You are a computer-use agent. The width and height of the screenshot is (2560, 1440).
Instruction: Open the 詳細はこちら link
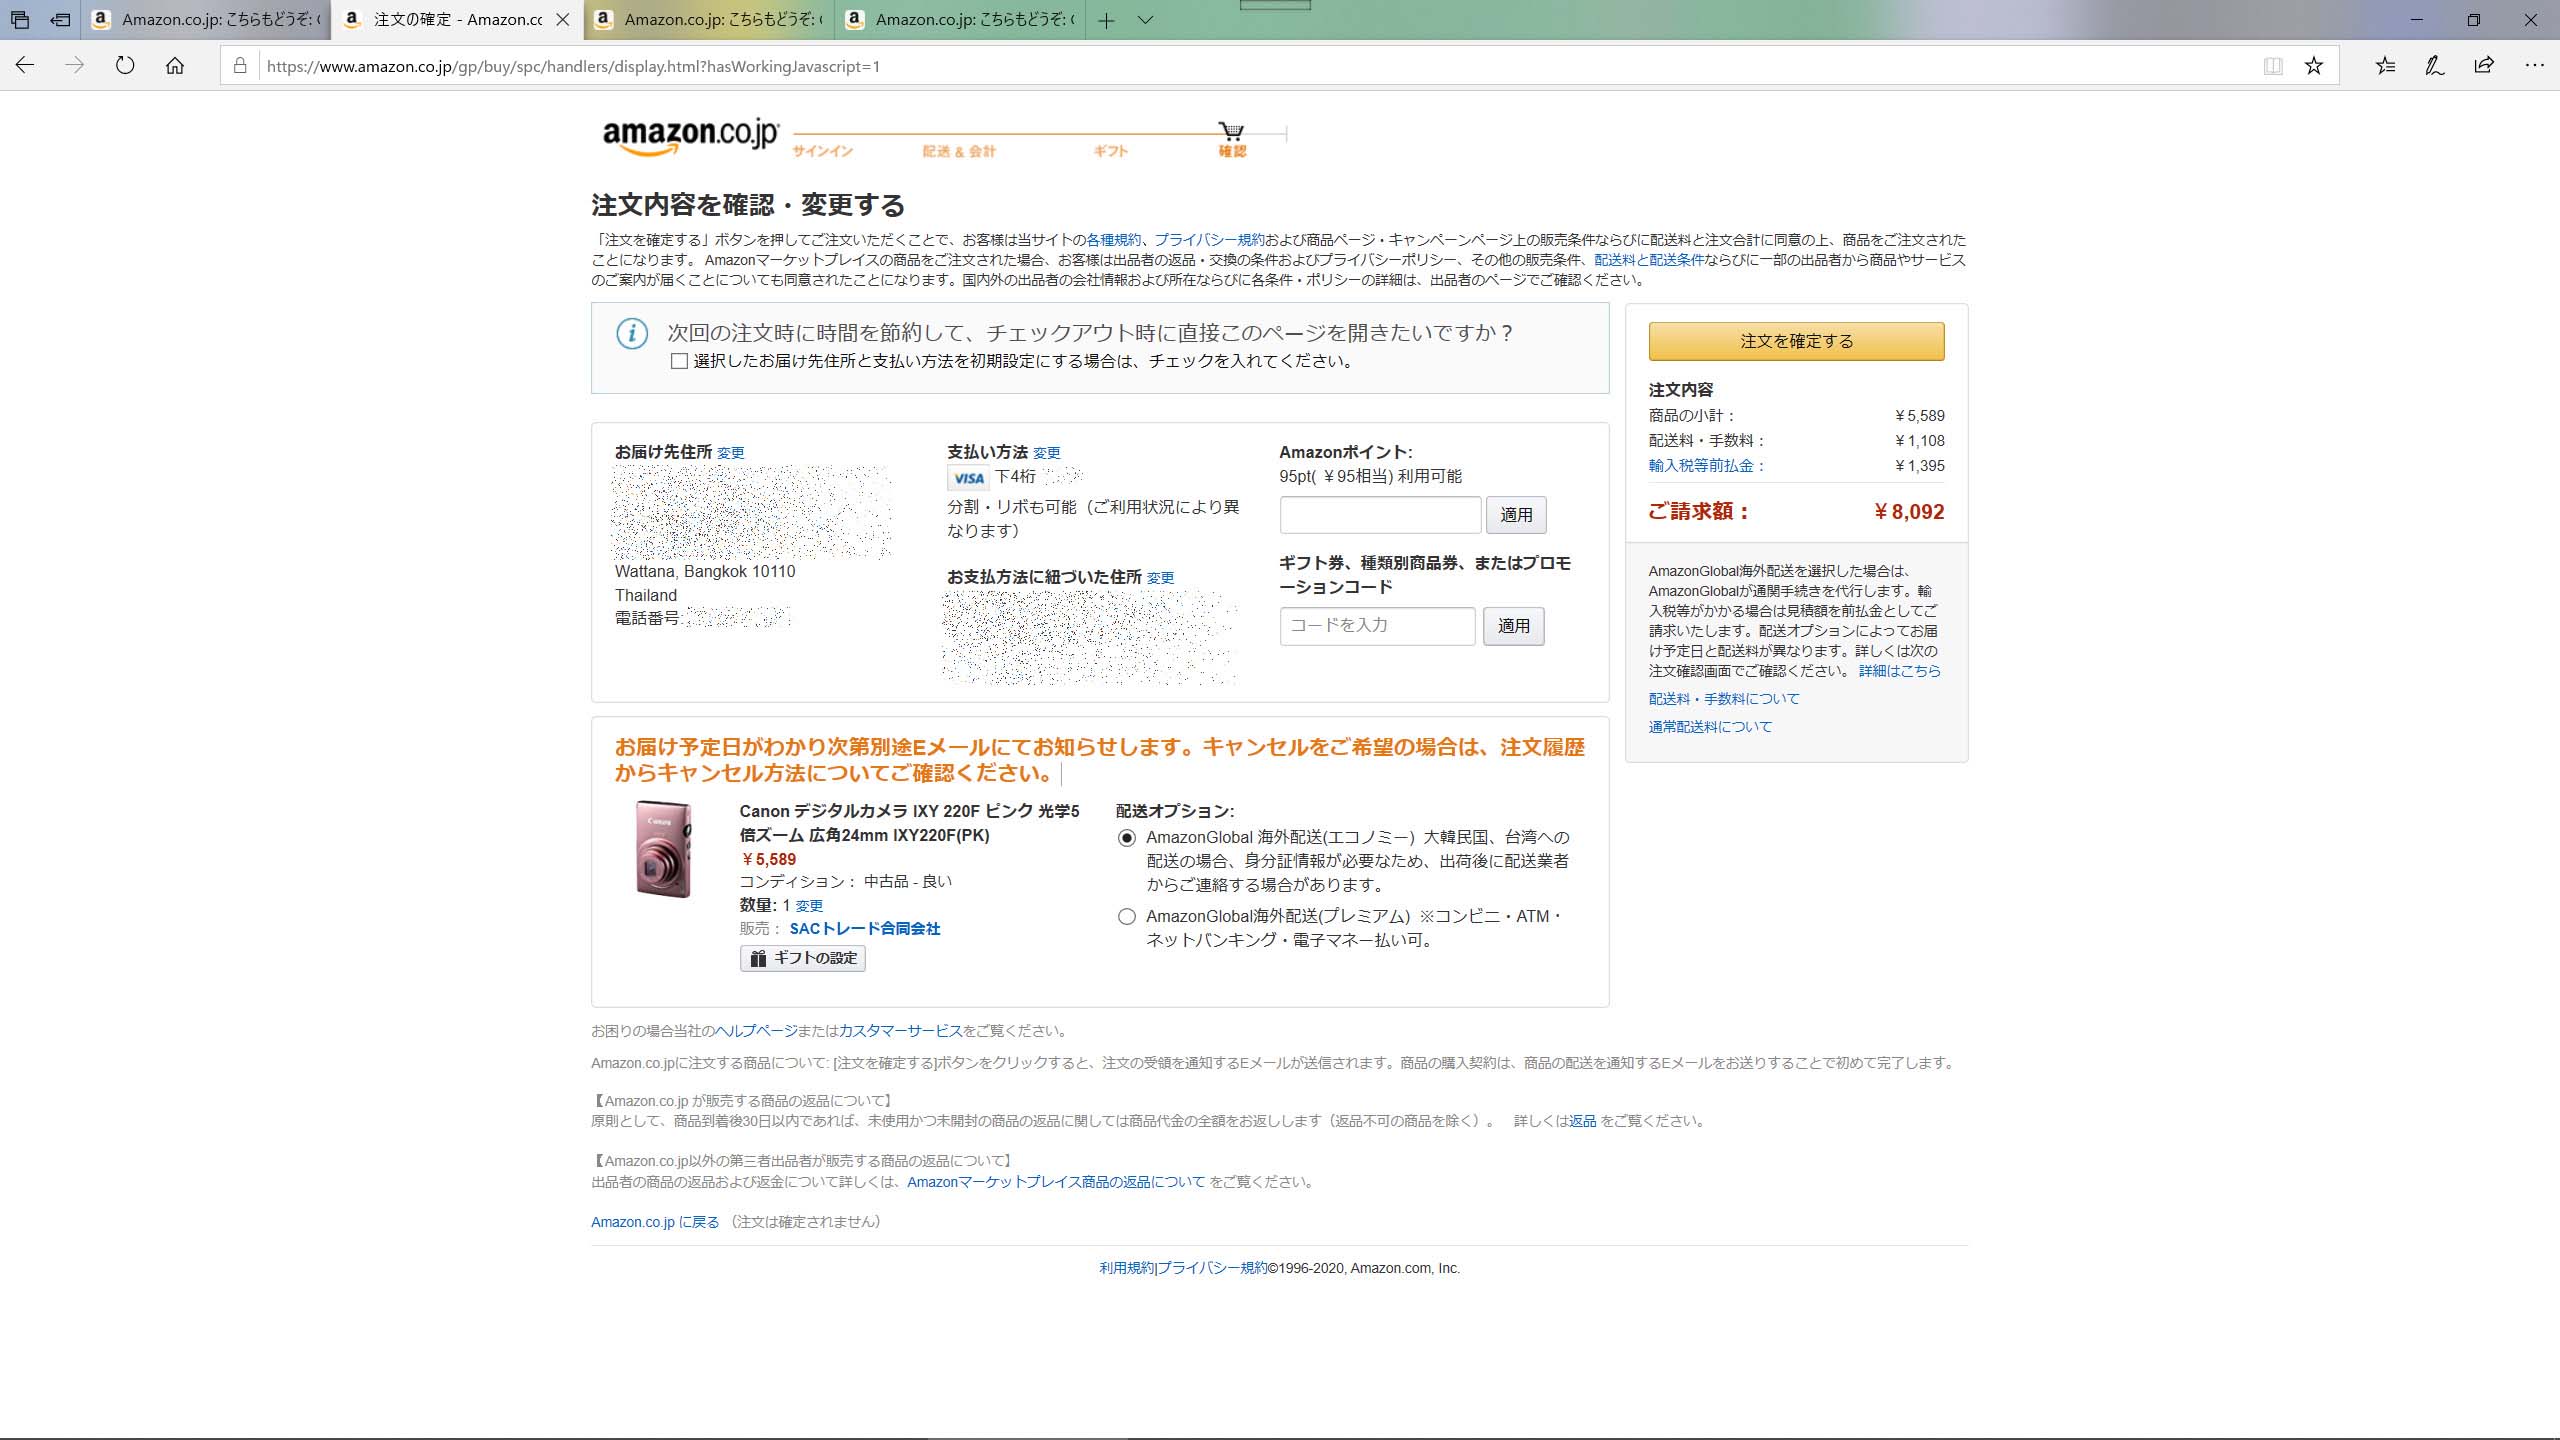click(x=1899, y=671)
